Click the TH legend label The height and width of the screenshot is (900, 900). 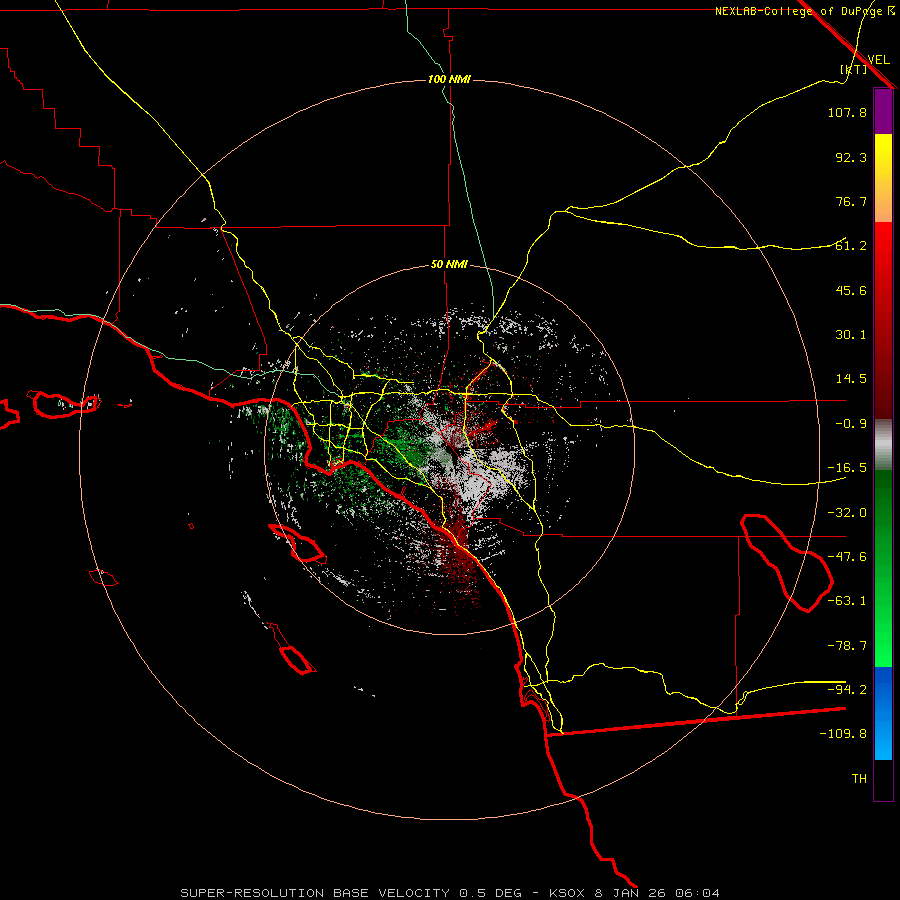859,779
